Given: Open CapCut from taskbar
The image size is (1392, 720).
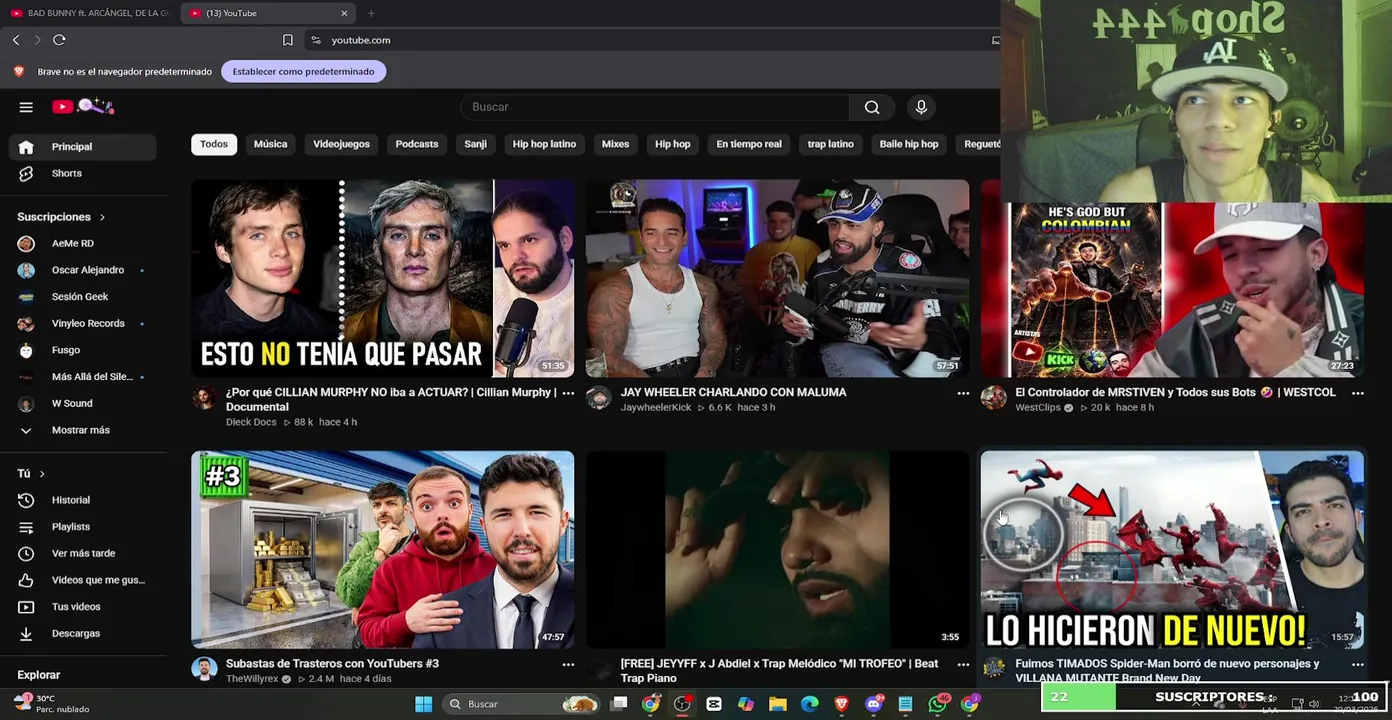Looking at the screenshot, I should [x=714, y=704].
